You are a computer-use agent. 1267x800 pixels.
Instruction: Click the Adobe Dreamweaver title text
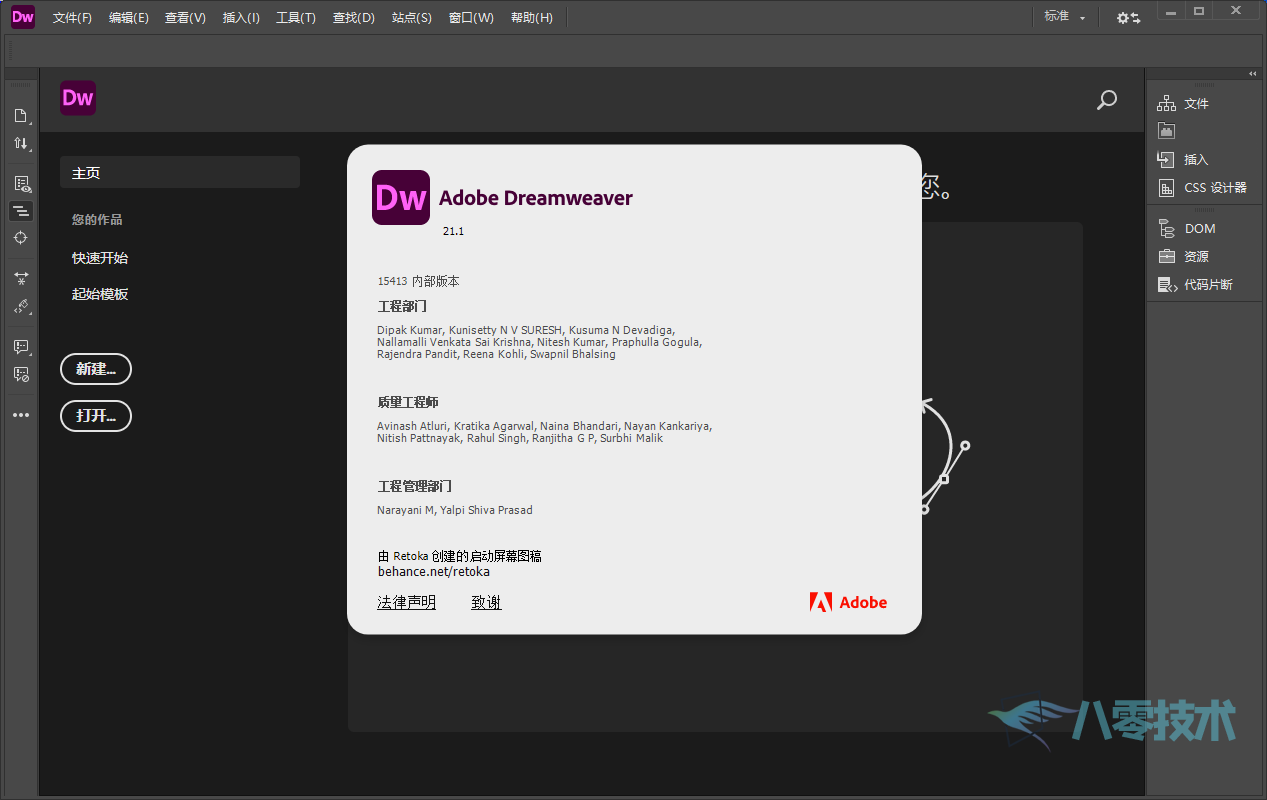[536, 198]
